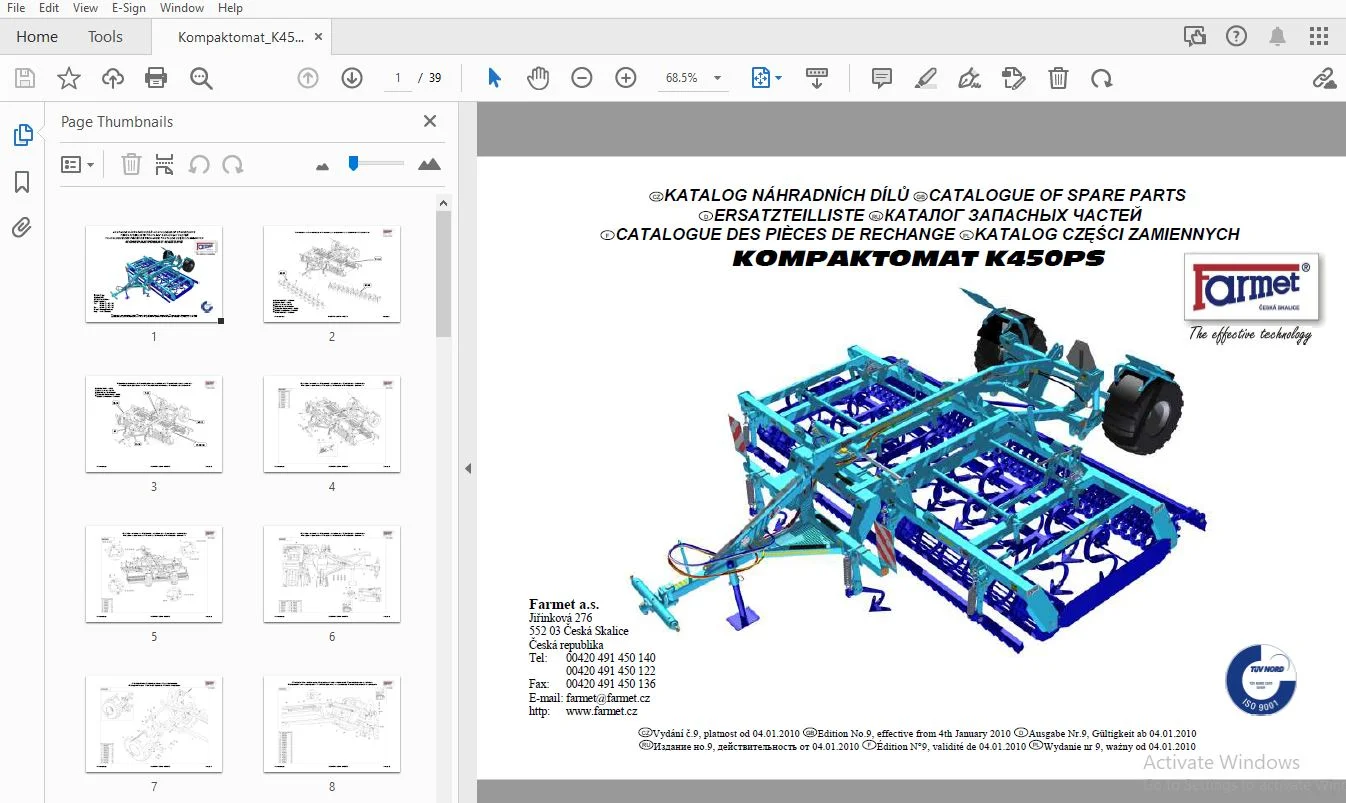Zoom out with the minus circle
Image resolution: width=1346 pixels, height=803 pixels.
click(x=582, y=78)
